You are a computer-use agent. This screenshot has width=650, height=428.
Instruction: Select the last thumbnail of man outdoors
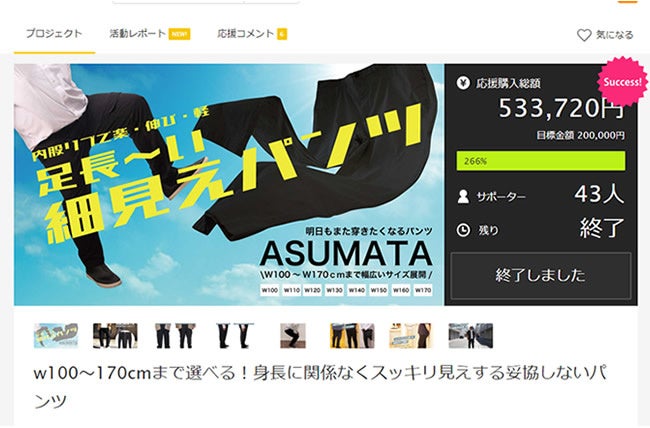(x=471, y=336)
